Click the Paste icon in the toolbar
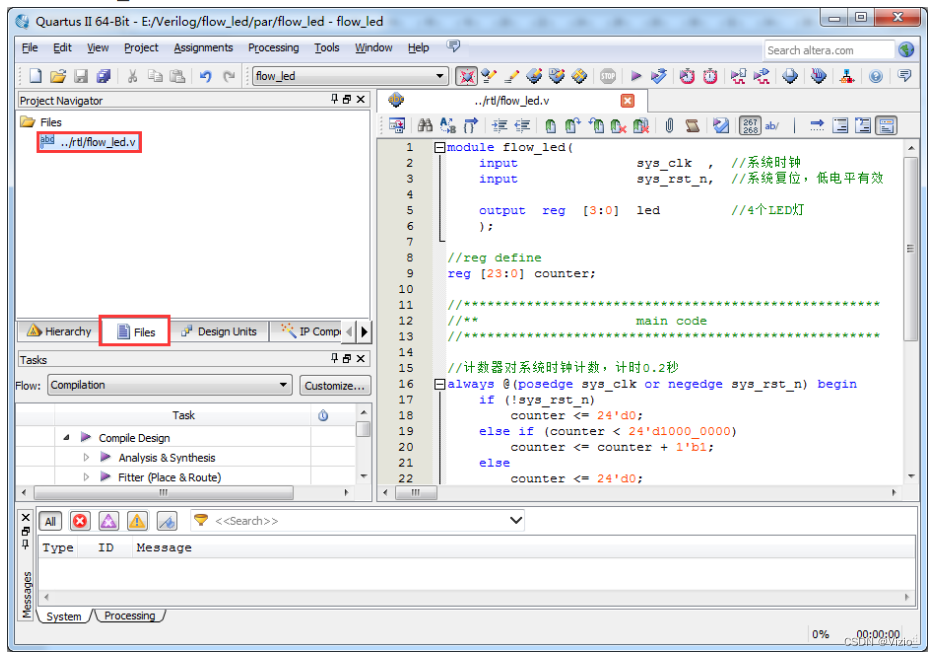 [x=177, y=76]
